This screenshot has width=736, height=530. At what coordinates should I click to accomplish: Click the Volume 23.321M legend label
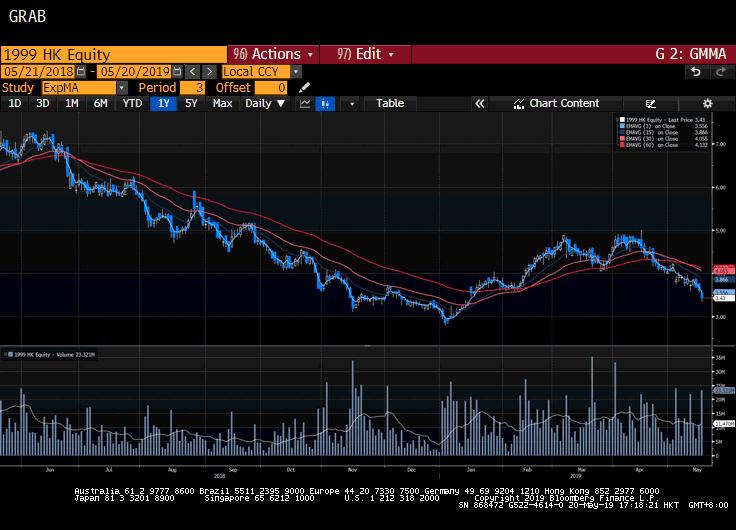[x=54, y=354]
